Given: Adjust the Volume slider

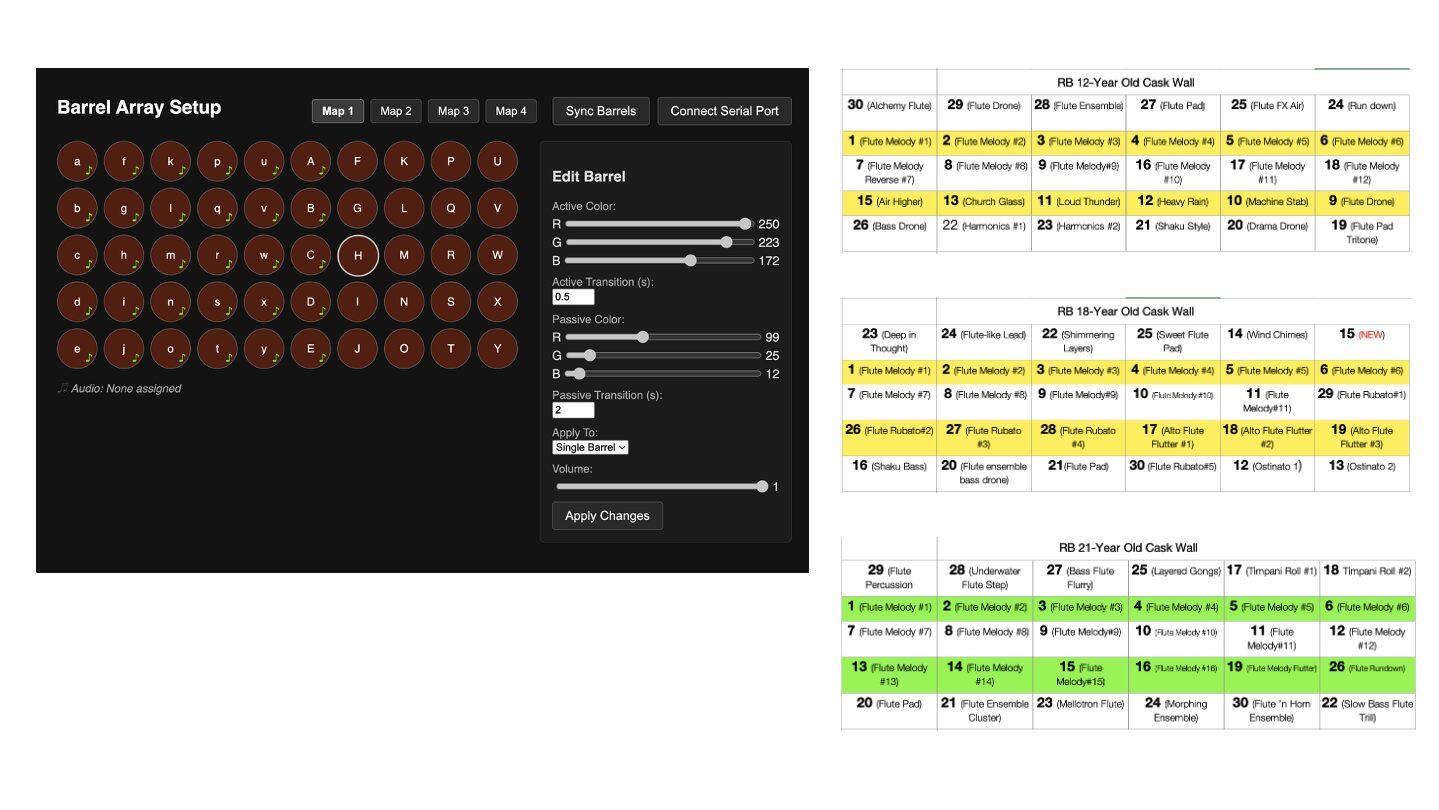Looking at the screenshot, I should pyautogui.click(x=661, y=487).
